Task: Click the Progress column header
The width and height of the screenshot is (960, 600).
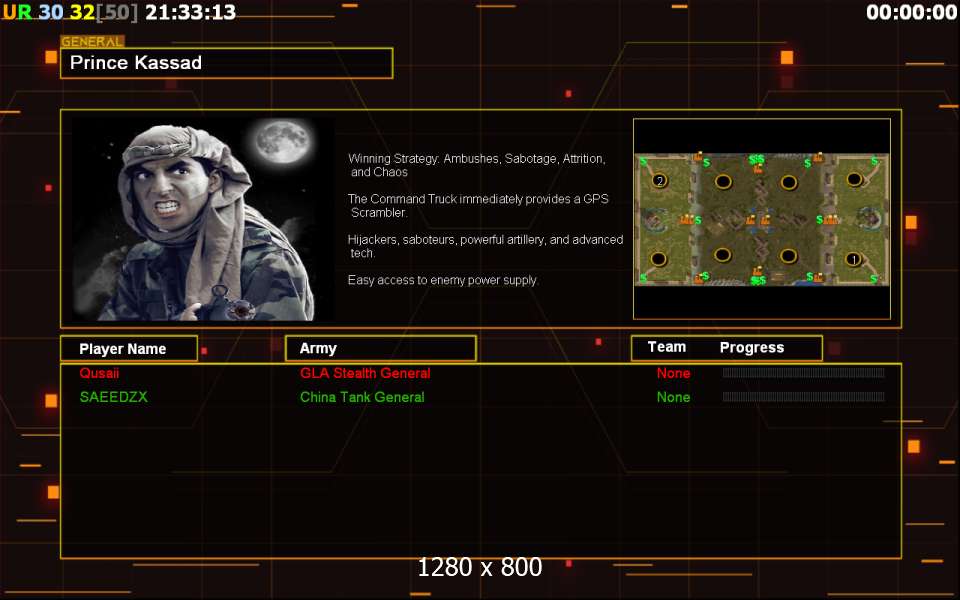Action: (x=752, y=348)
